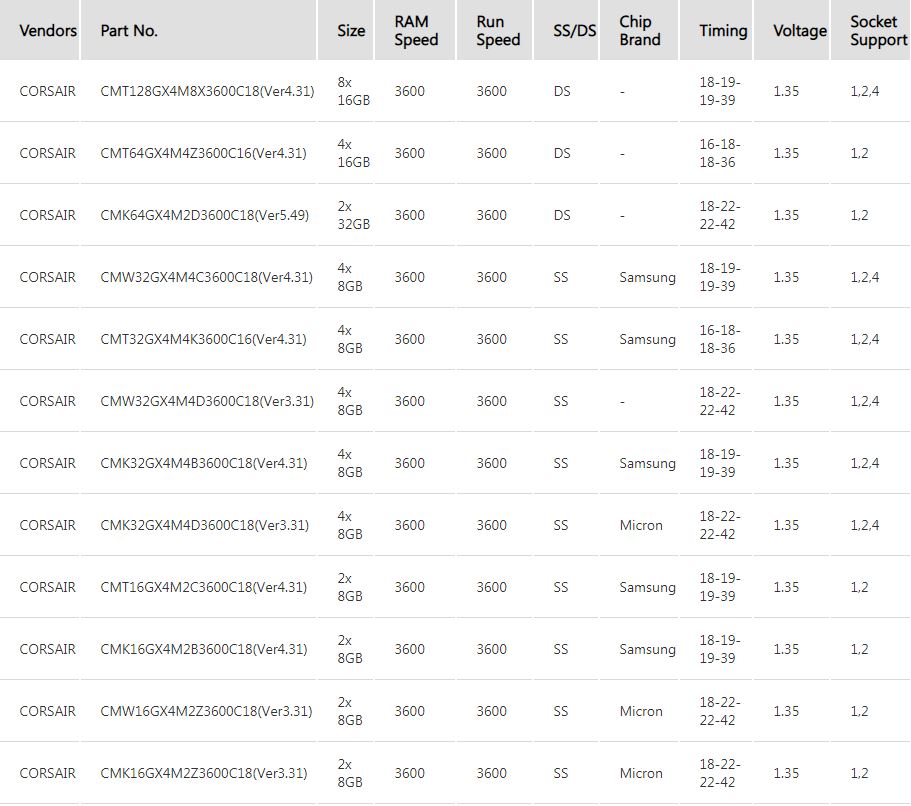Click CORSAIR vendor in CMK16GX4M2B3600C18 row
911x806 pixels.
[48, 649]
